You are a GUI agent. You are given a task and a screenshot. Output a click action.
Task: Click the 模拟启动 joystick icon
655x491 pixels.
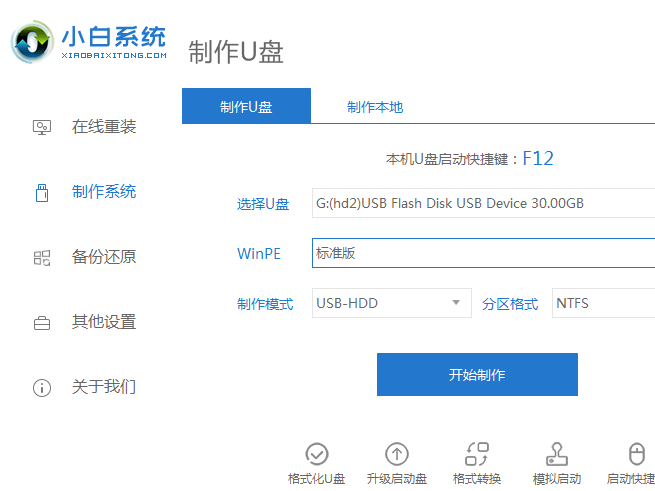pyautogui.click(x=557, y=454)
